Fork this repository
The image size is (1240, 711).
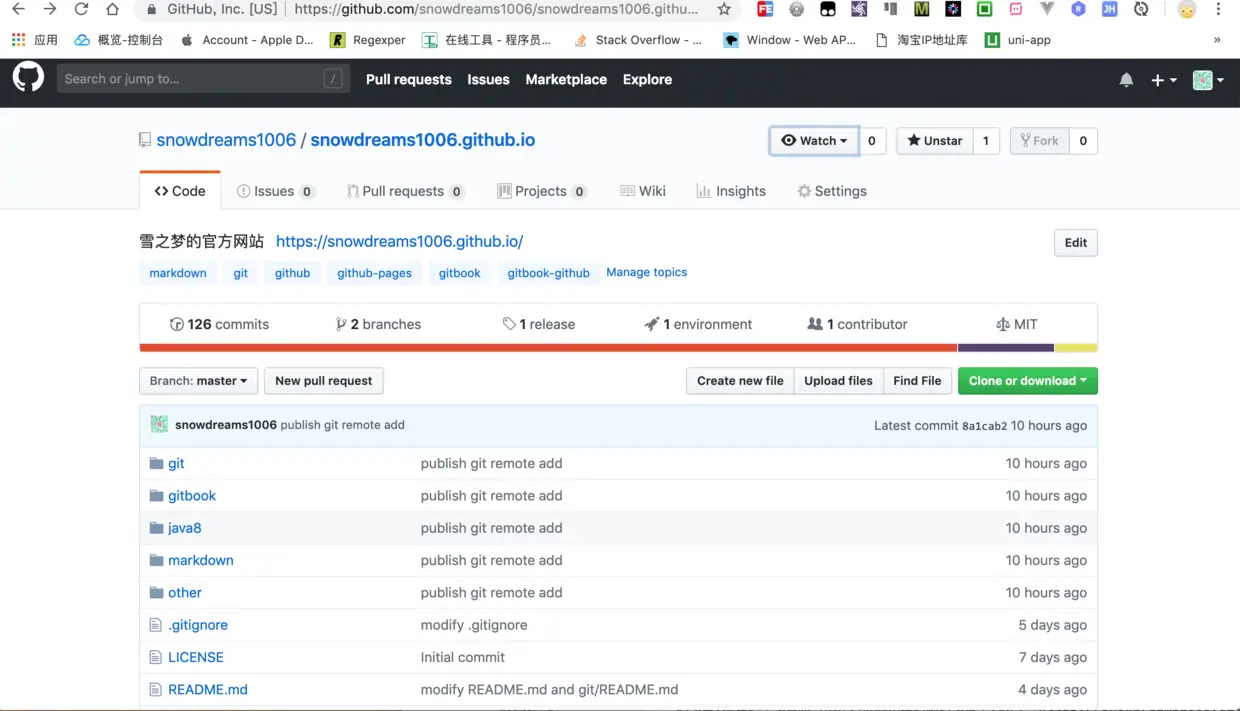[1039, 140]
